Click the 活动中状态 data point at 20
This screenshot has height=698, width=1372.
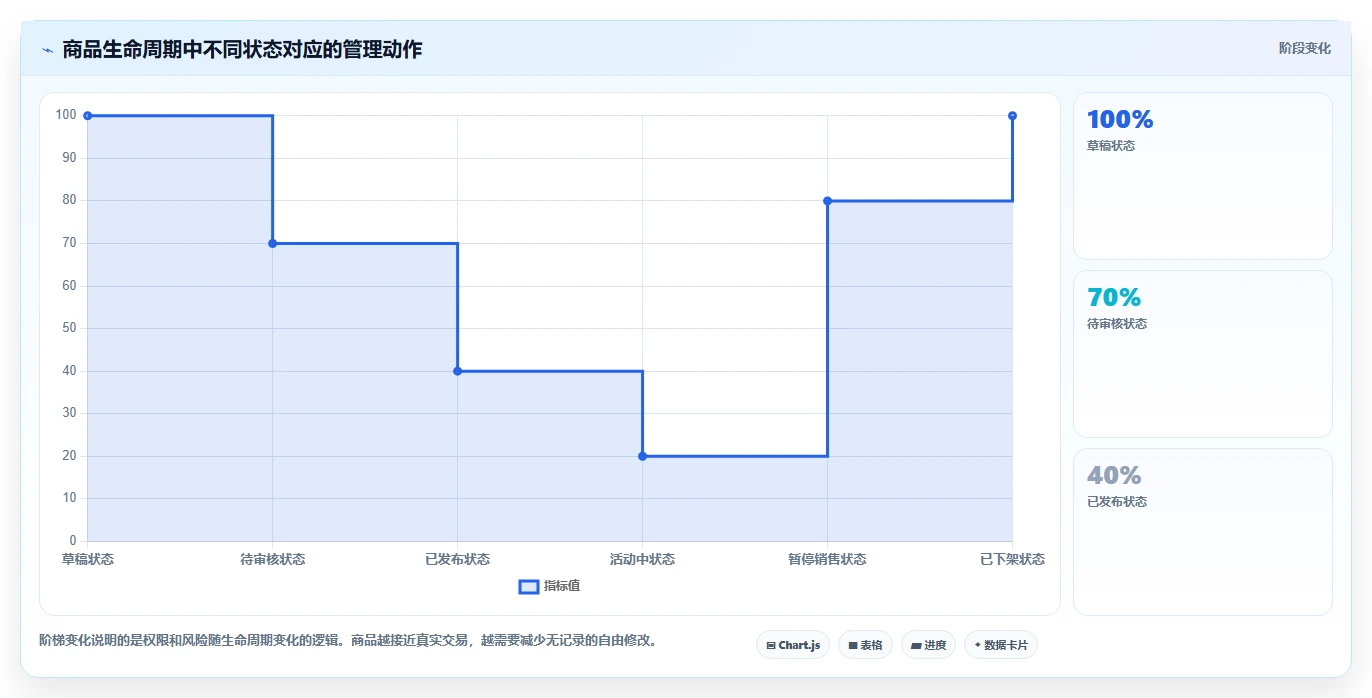tap(642, 456)
